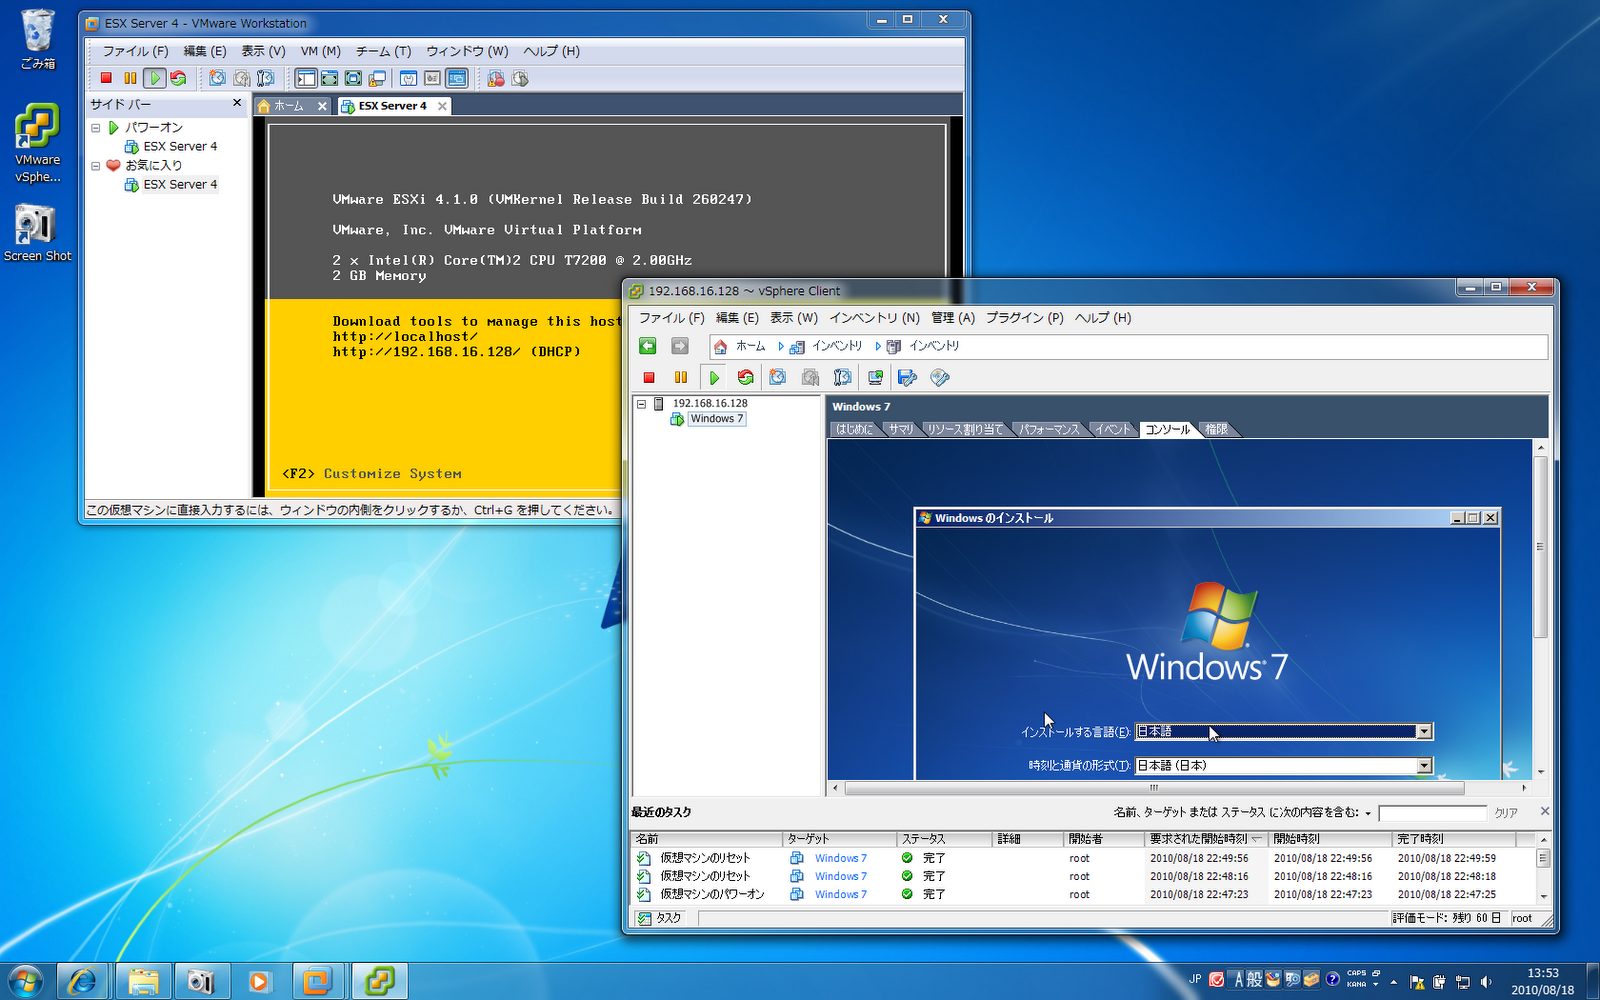
Task: Click the first インベントリ breadcrumb arrow in vSphere
Action: coord(780,346)
